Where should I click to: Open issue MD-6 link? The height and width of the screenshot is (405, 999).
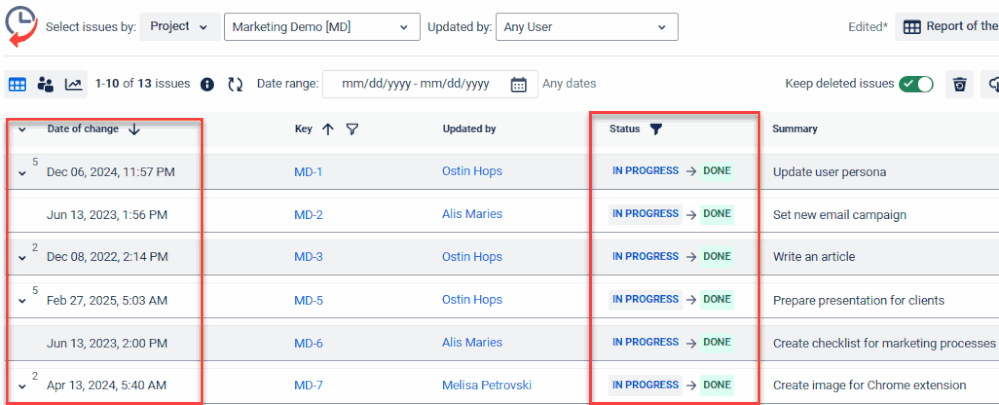[x=308, y=343]
